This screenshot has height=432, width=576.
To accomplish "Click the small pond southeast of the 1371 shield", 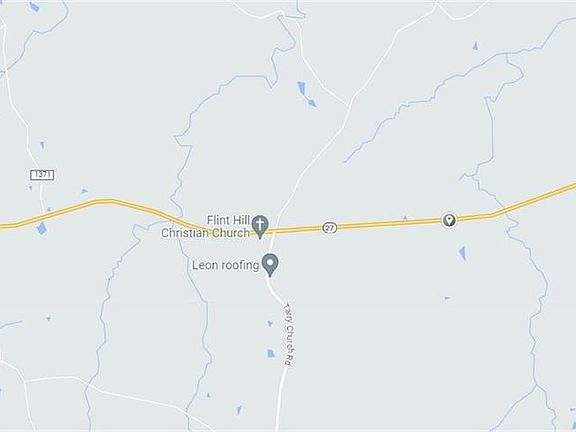I will point(84,191).
